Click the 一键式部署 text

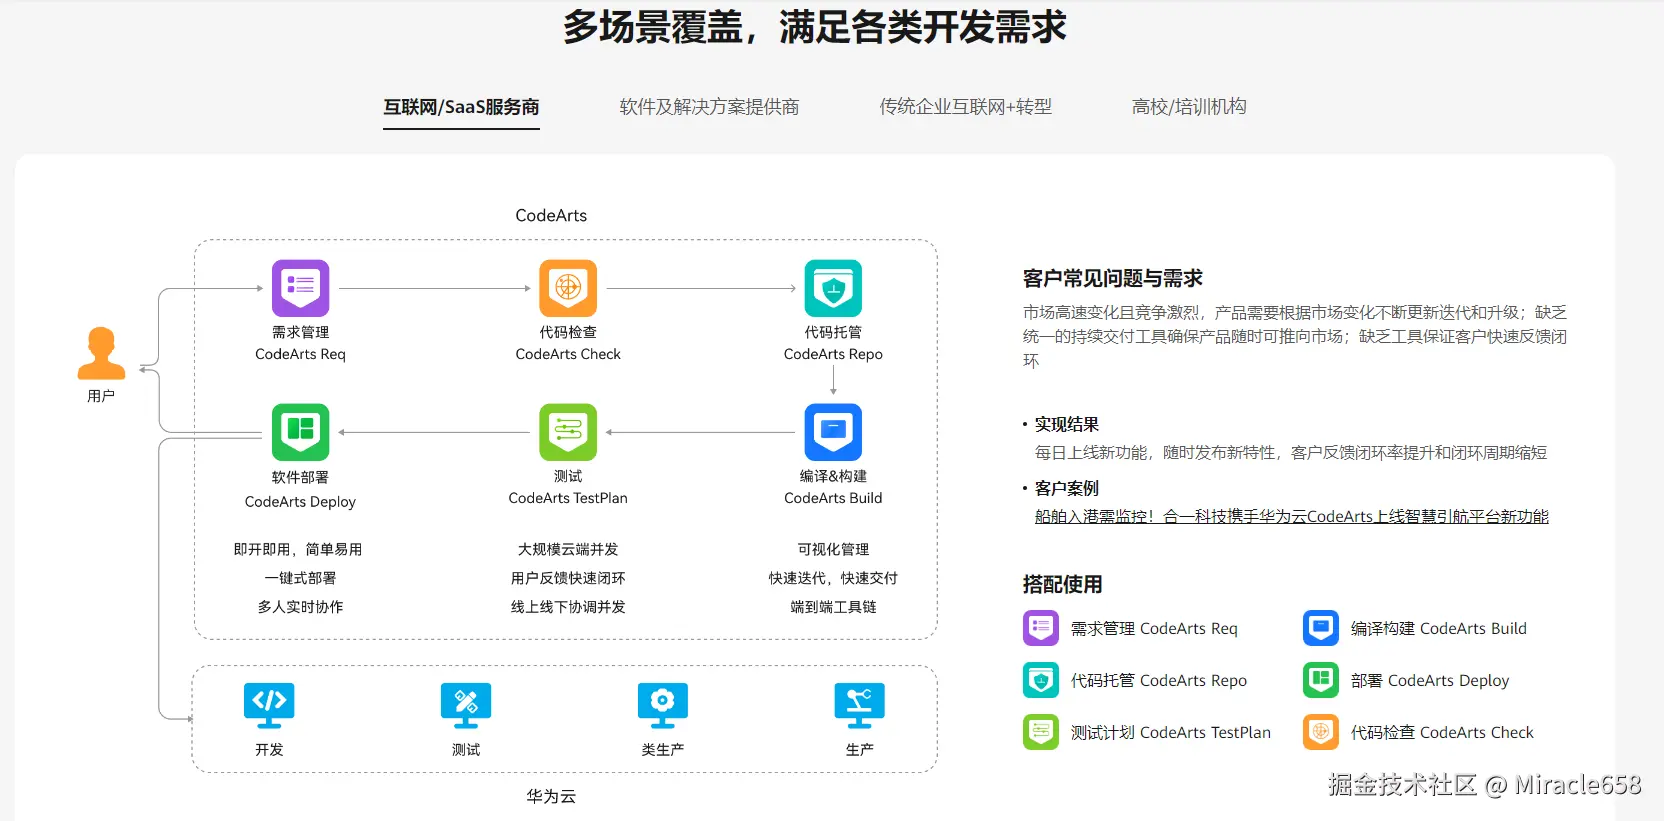tap(300, 578)
